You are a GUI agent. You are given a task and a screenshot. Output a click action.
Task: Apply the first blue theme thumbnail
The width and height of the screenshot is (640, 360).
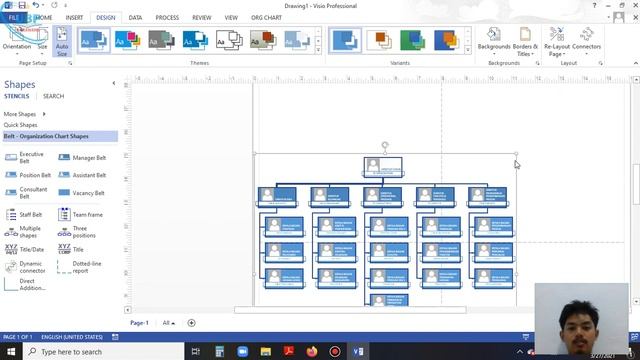coord(93,40)
